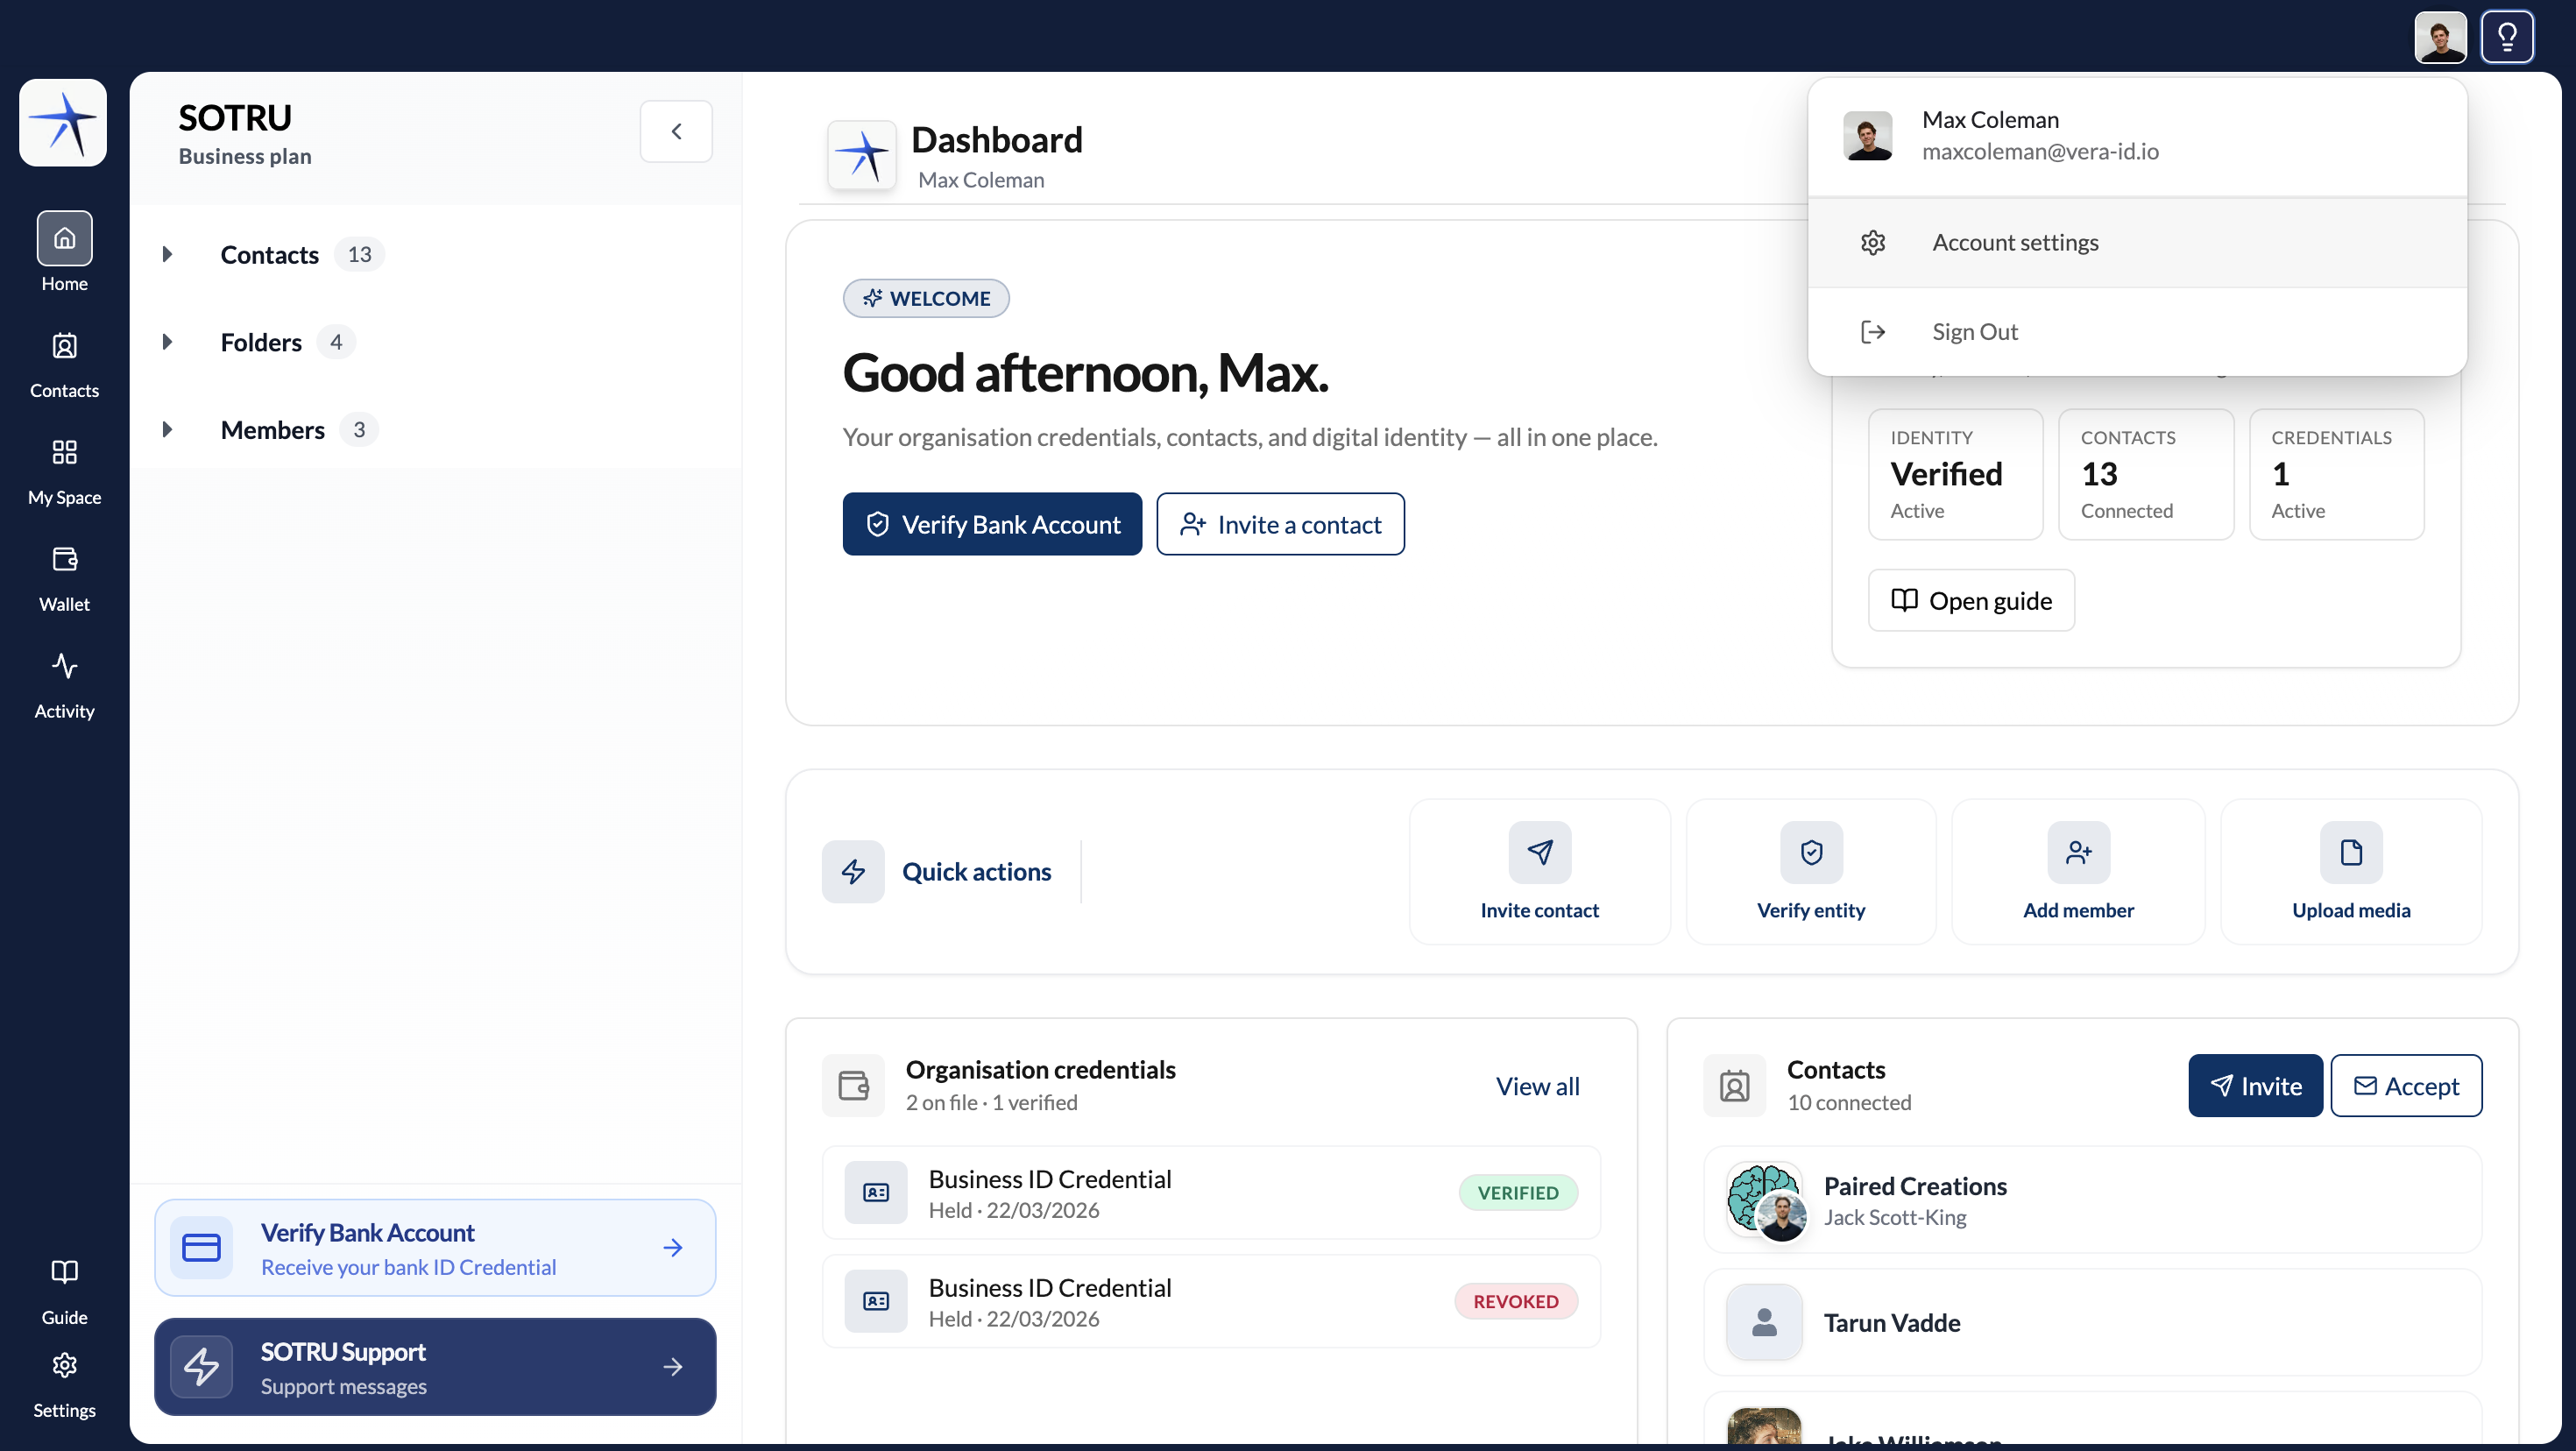Expand the Folders tree section
The width and height of the screenshot is (2576, 1451).
(167, 342)
